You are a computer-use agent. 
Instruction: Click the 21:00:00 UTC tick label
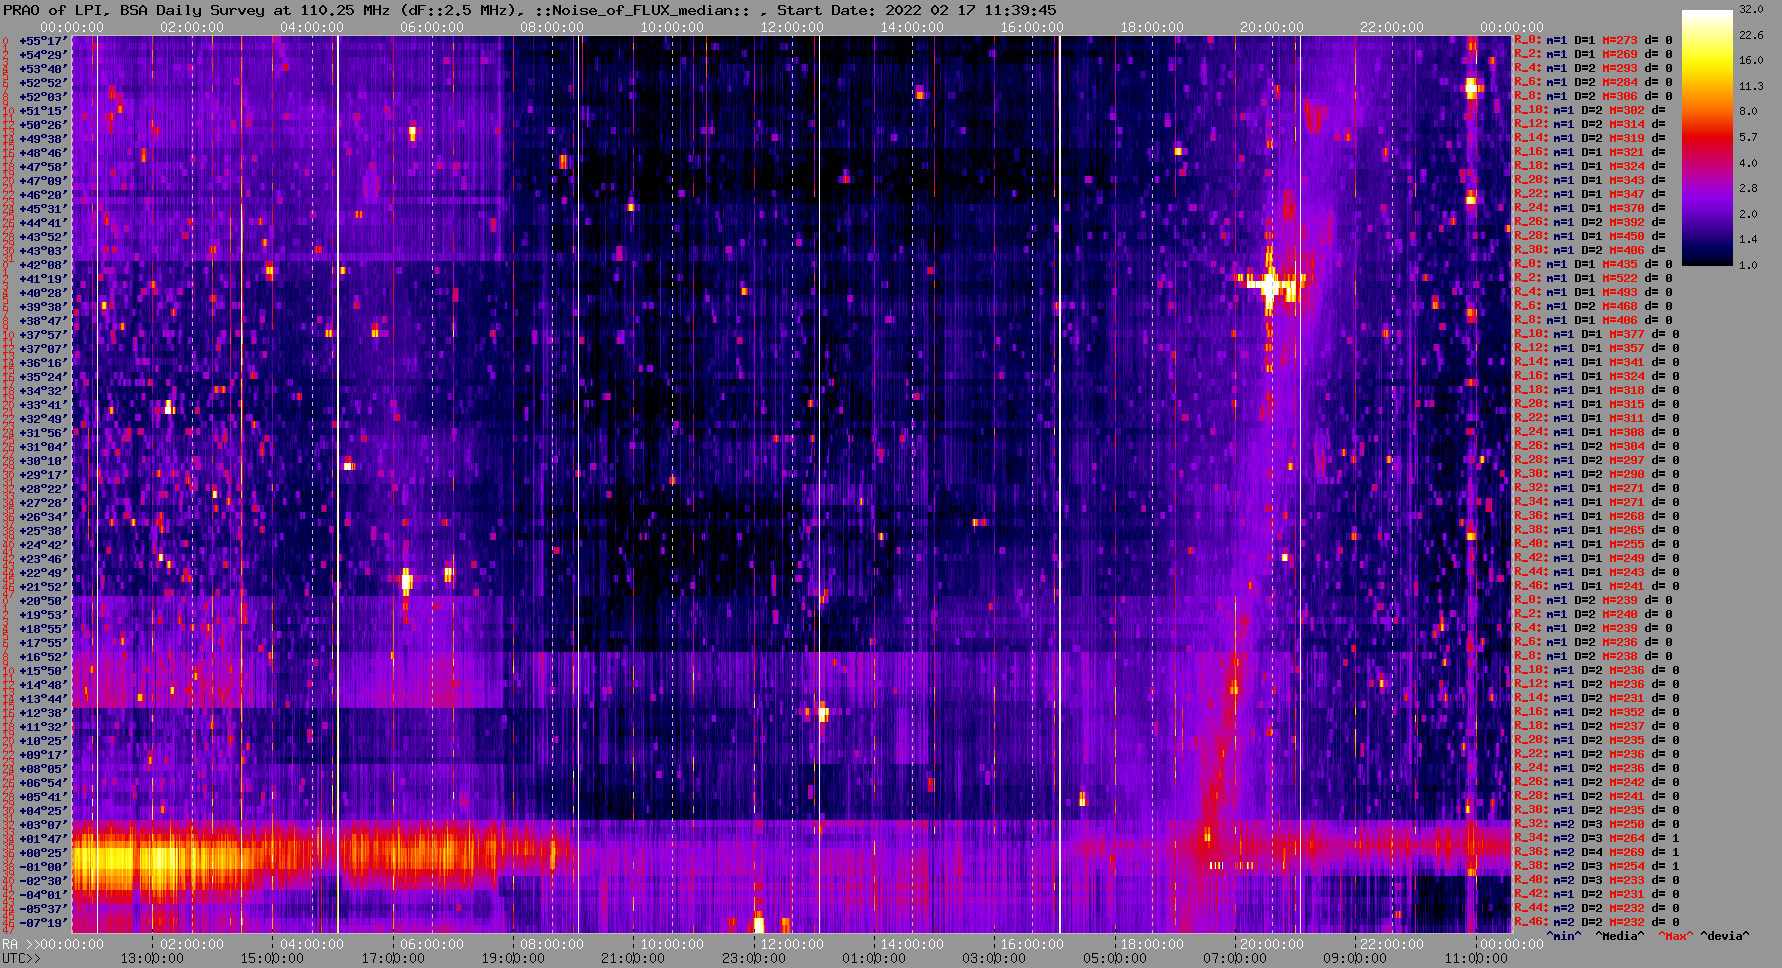click(633, 958)
